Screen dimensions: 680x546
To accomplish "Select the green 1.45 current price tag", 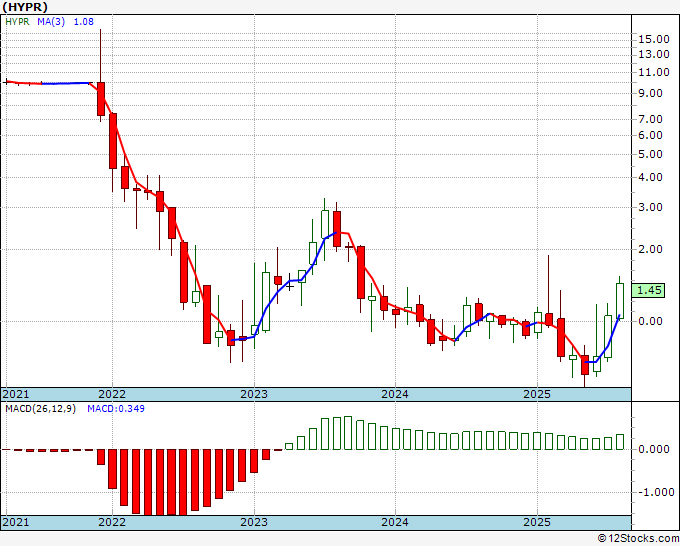I will 648,291.
